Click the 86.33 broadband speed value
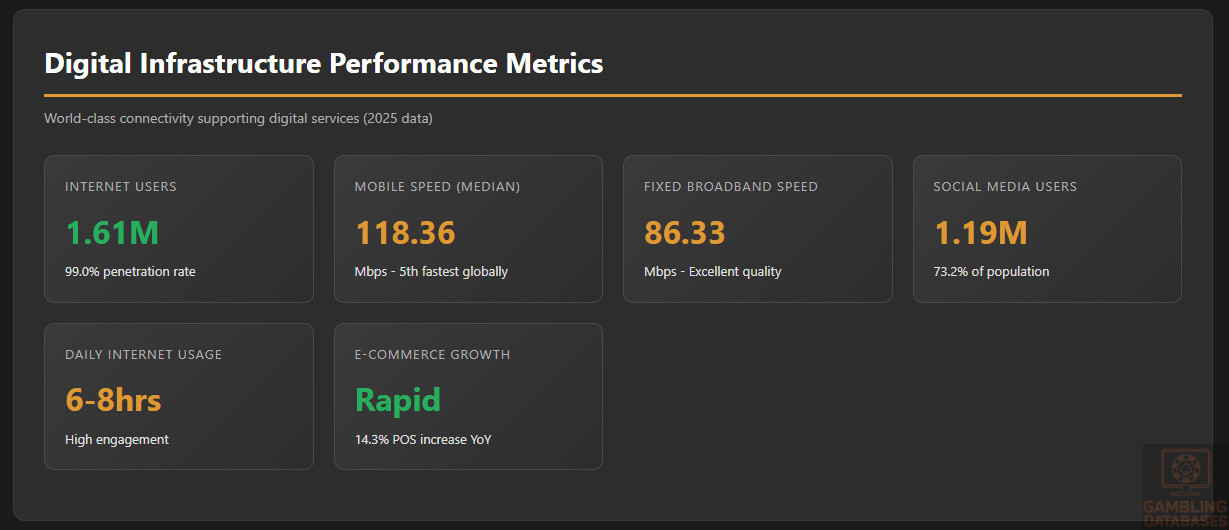Viewport: 1229px width, 530px height. click(x=684, y=233)
